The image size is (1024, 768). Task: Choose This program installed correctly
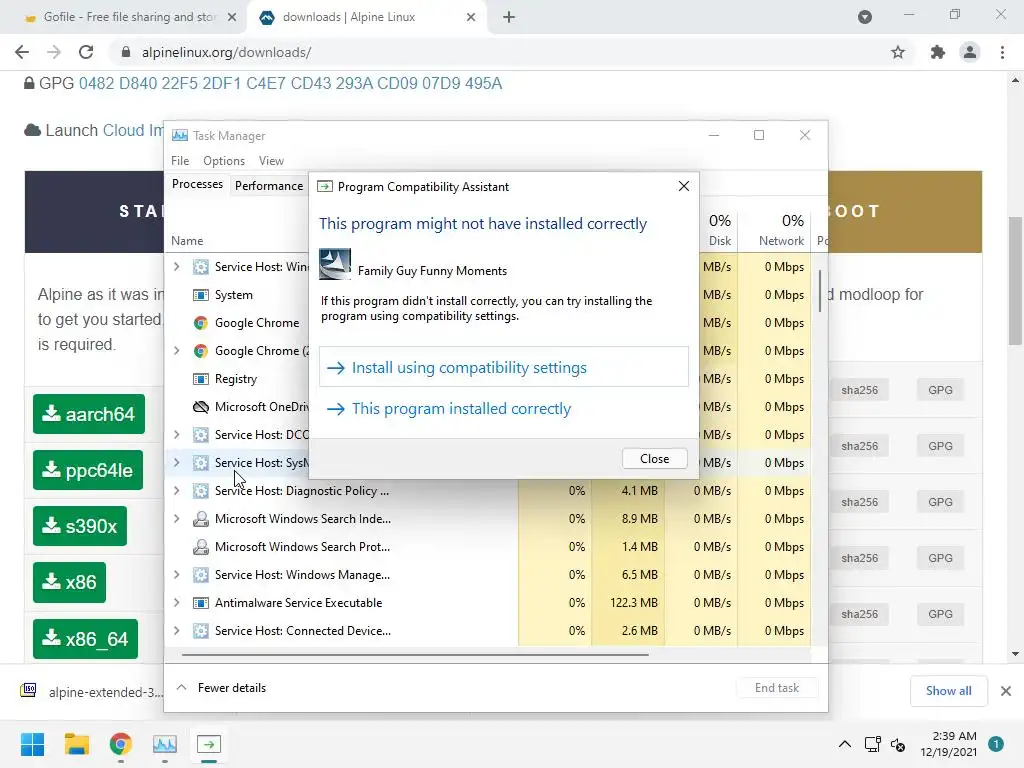pyautogui.click(x=461, y=409)
